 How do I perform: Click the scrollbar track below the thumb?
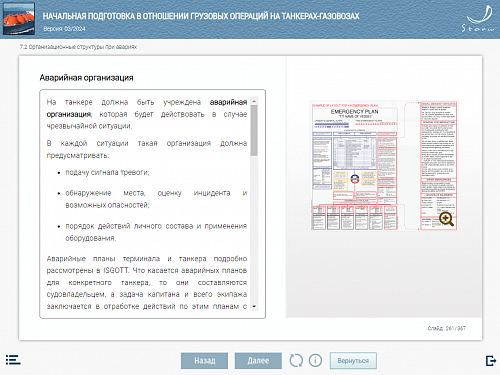[x=254, y=229]
